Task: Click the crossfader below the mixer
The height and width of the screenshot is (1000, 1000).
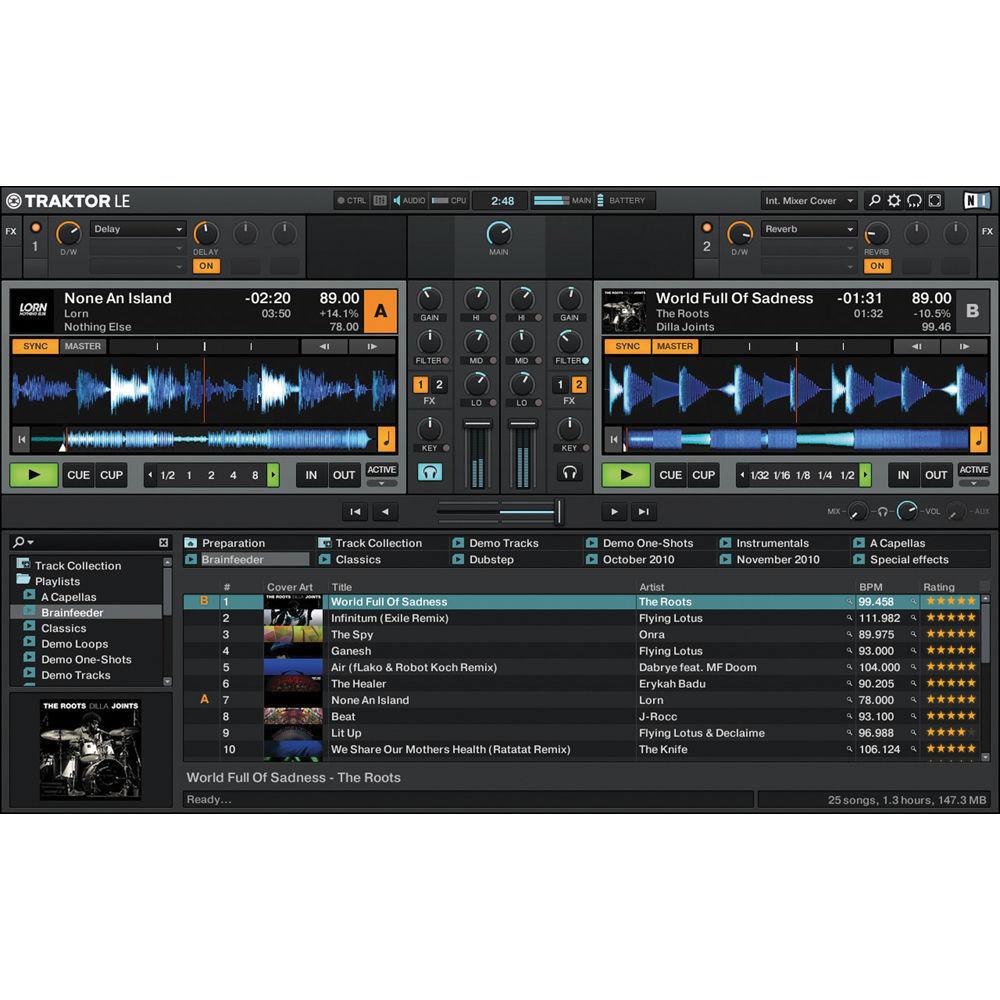Action: pyautogui.click(x=500, y=511)
